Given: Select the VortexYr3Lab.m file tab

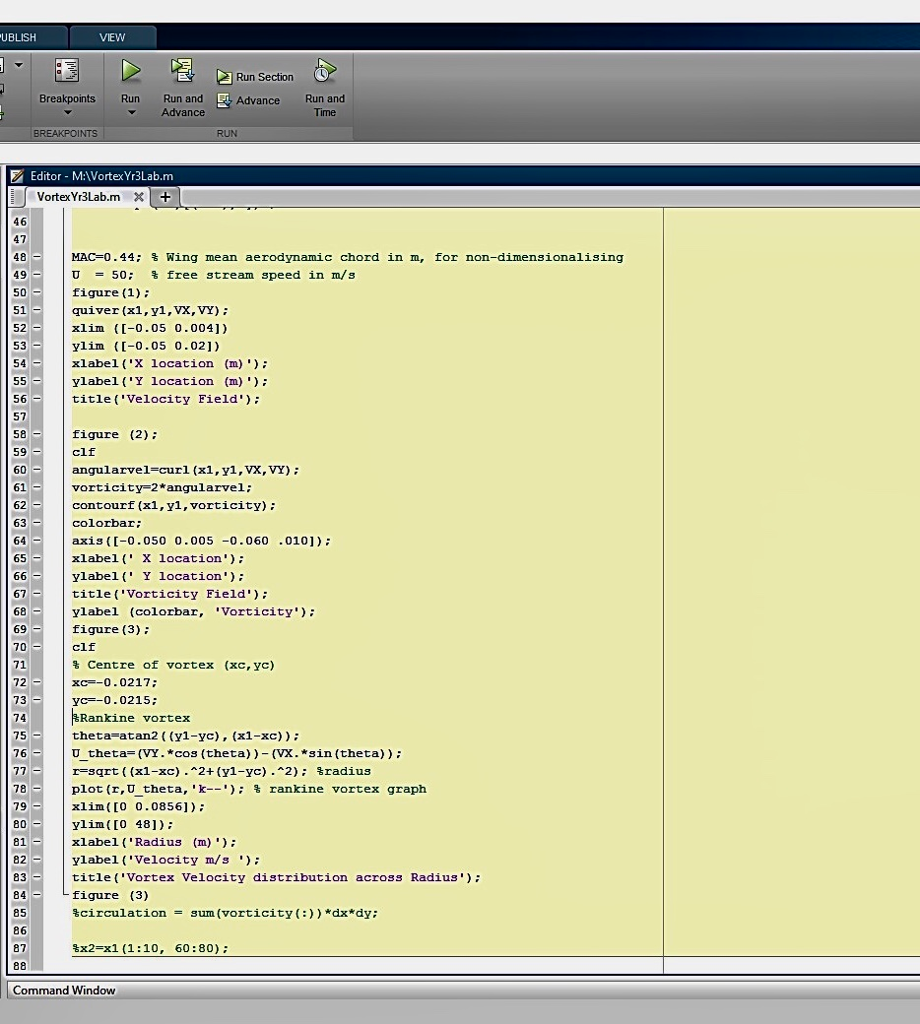Looking at the screenshot, I should [78, 197].
